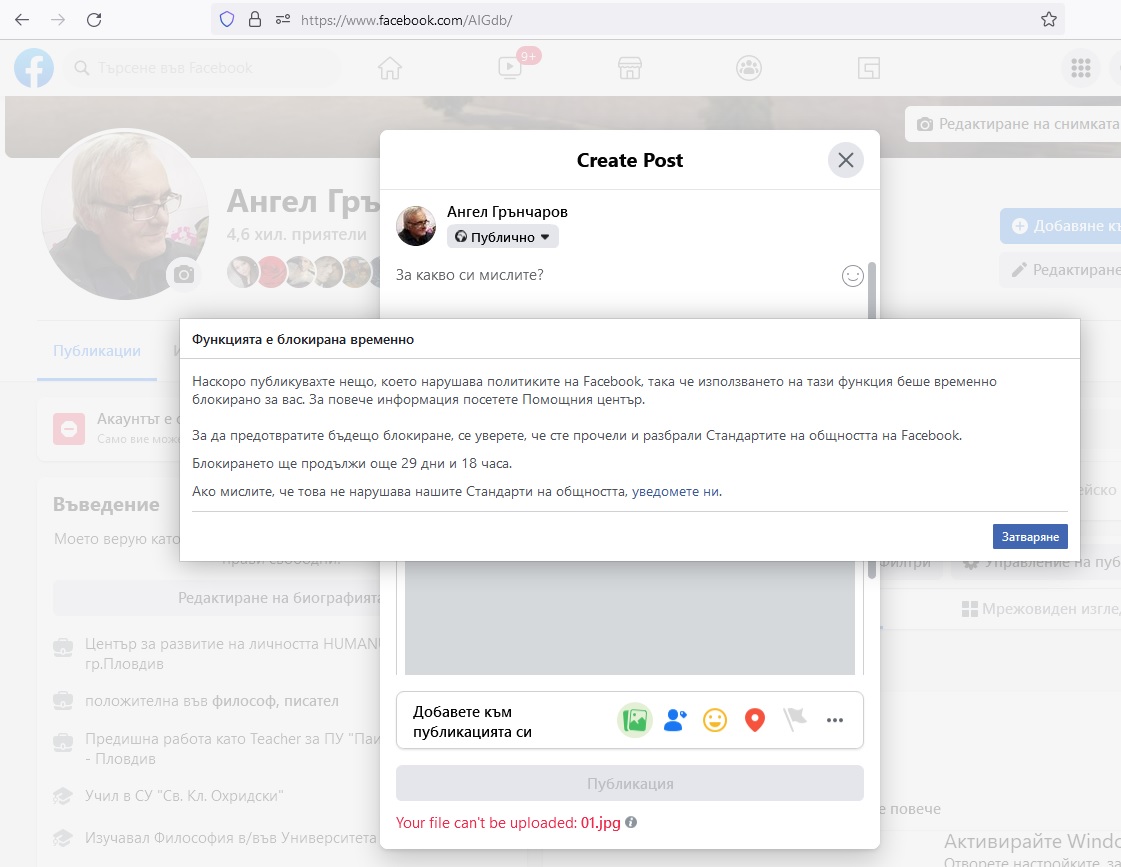Click the Затваряне button

(1029, 537)
